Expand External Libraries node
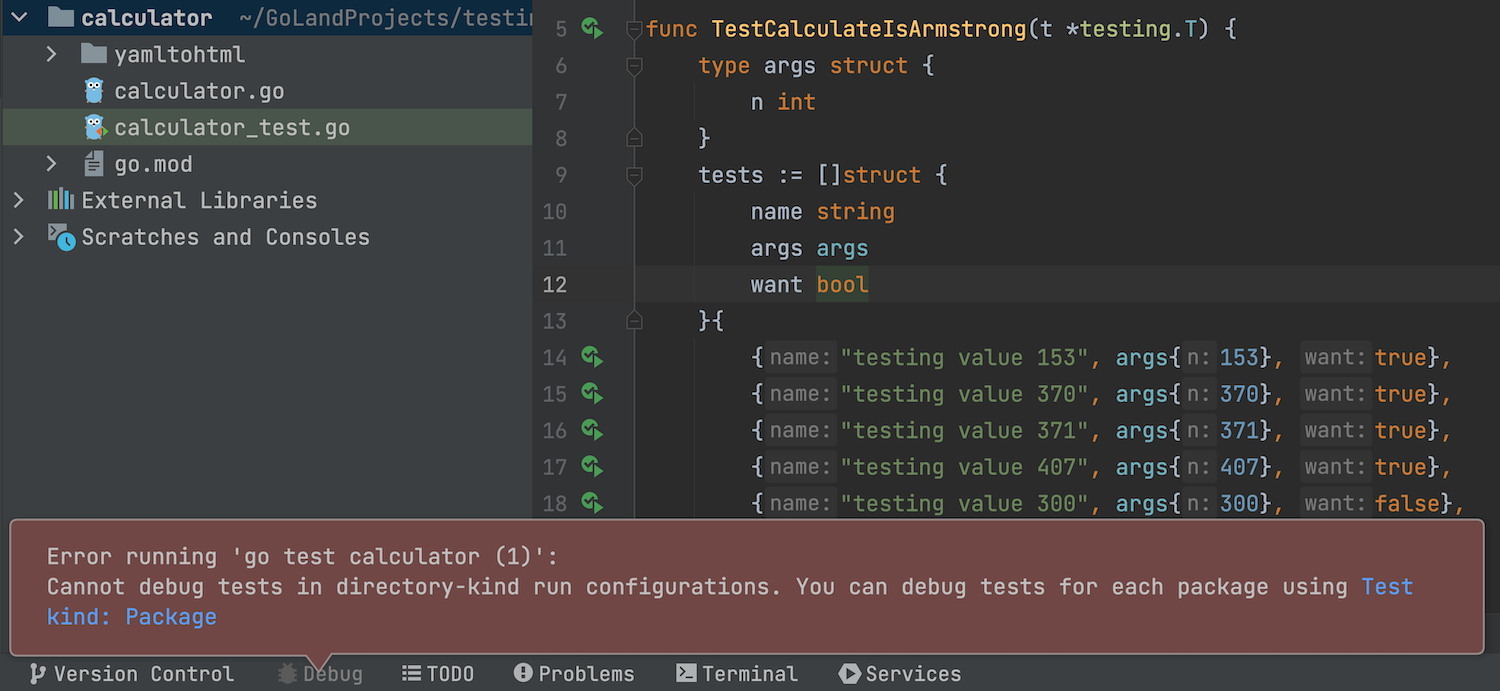 (18, 200)
